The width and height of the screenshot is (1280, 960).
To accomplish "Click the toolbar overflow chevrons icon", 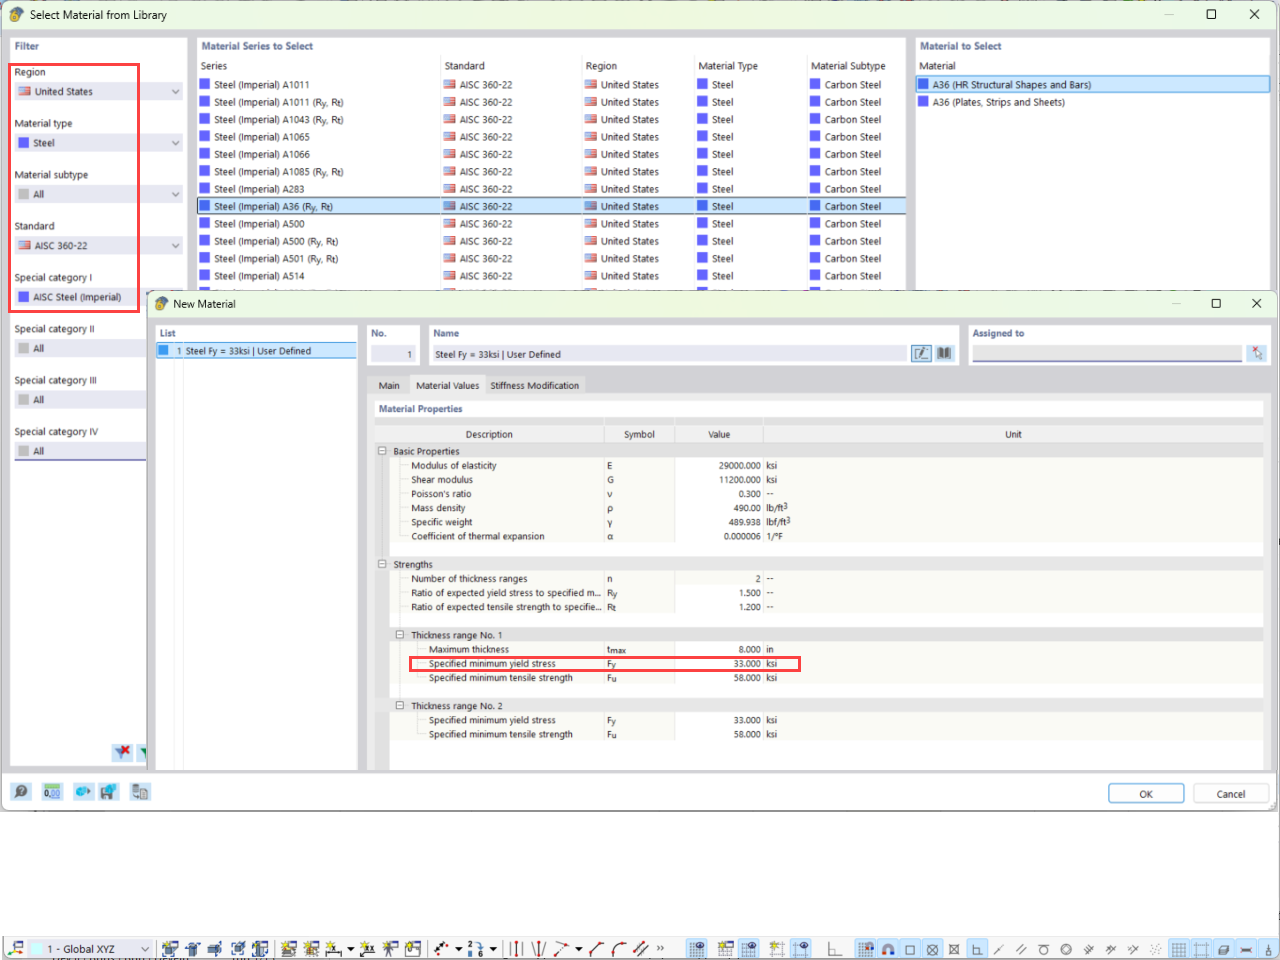I will click(x=660, y=949).
